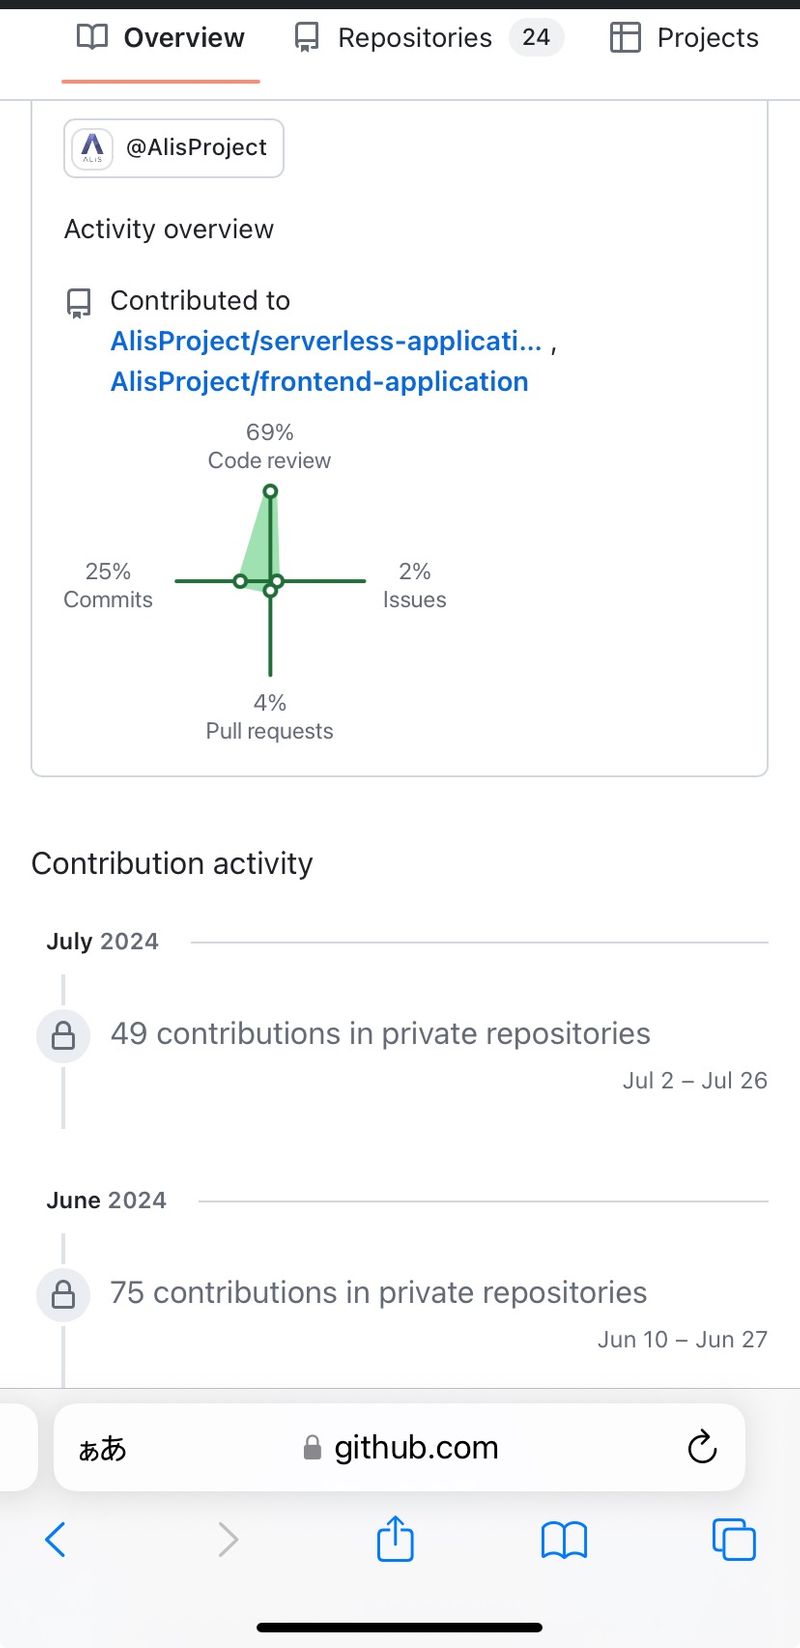This screenshot has width=800, height=1648.
Task: Tap the AlisProject organization avatar logo
Action: click(92, 148)
